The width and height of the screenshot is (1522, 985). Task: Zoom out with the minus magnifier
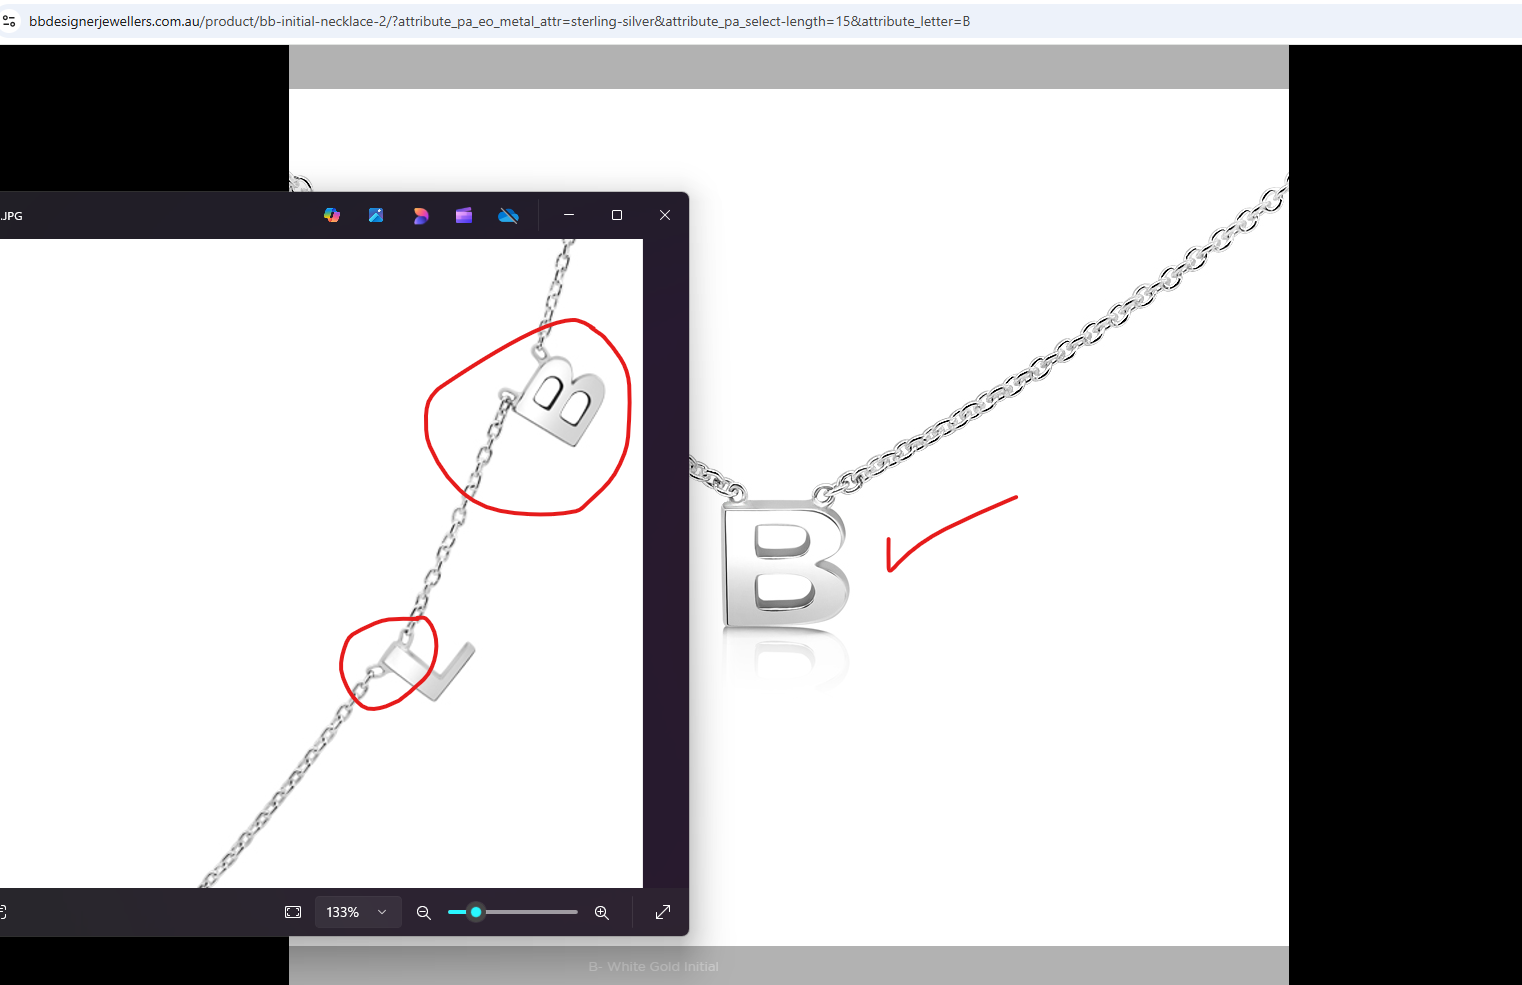(424, 912)
